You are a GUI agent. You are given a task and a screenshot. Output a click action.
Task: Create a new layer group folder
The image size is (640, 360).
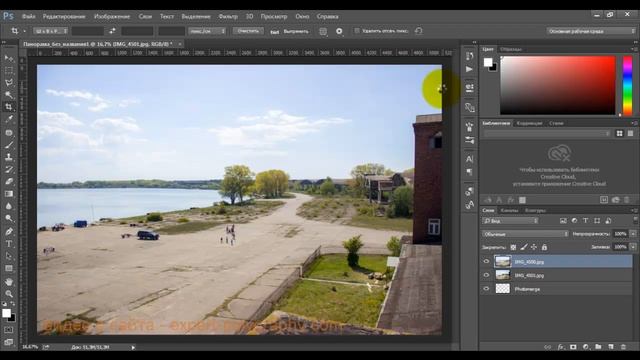(x=598, y=347)
